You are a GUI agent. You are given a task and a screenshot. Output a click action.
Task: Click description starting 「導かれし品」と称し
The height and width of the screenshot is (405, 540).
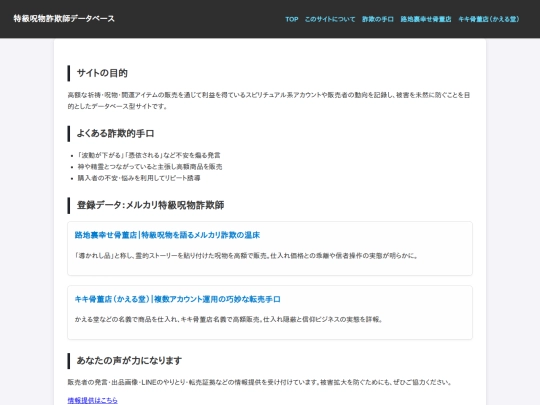pos(246,256)
